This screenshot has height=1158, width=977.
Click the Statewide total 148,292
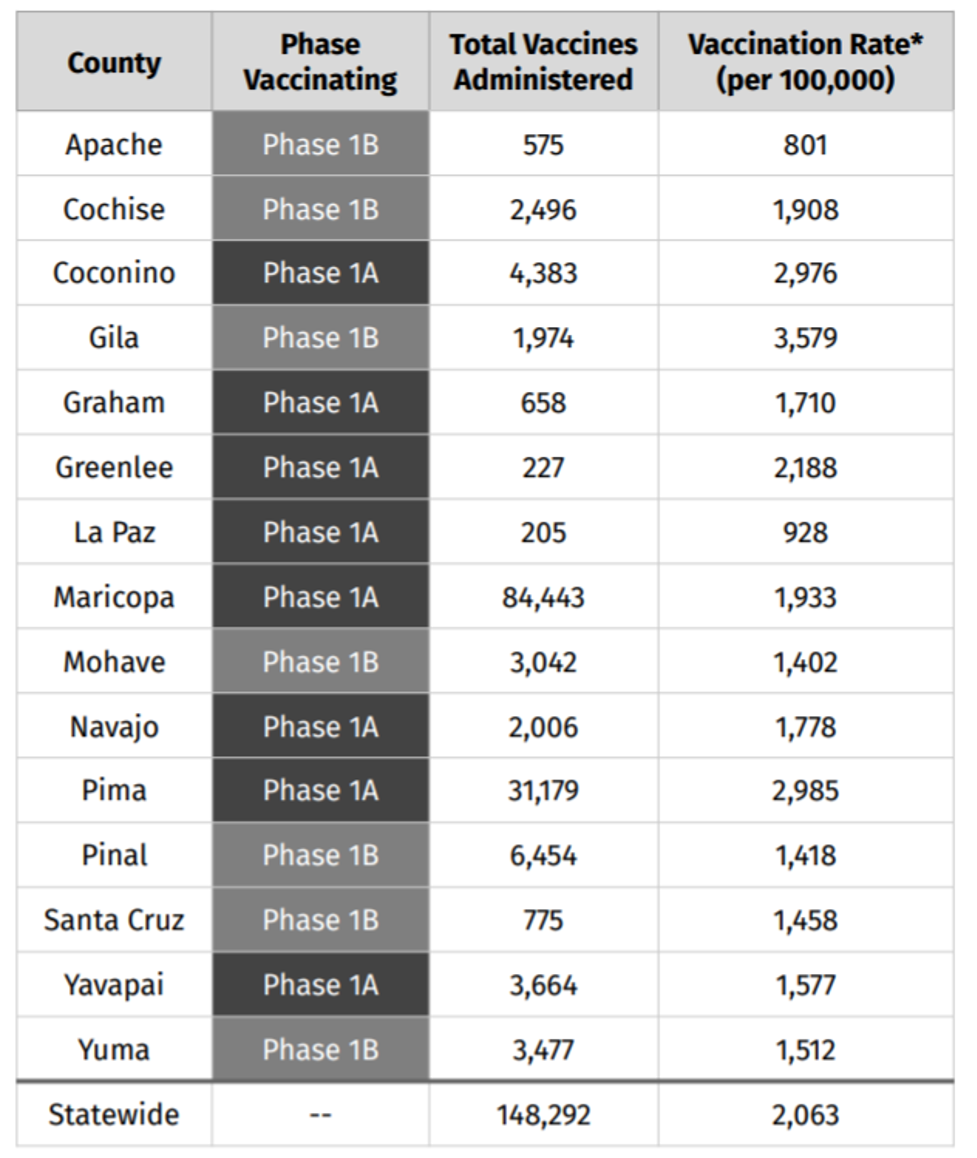pyautogui.click(x=543, y=1115)
